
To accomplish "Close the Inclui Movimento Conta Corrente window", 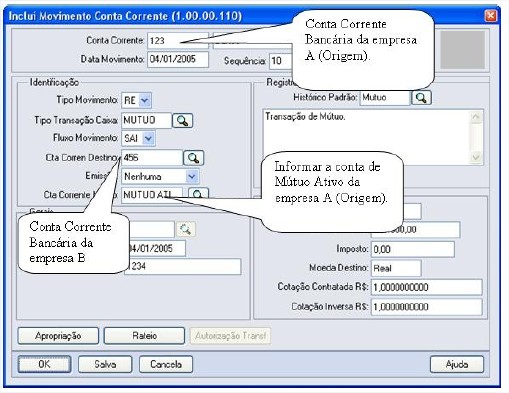I will pyautogui.click(x=490, y=16).
